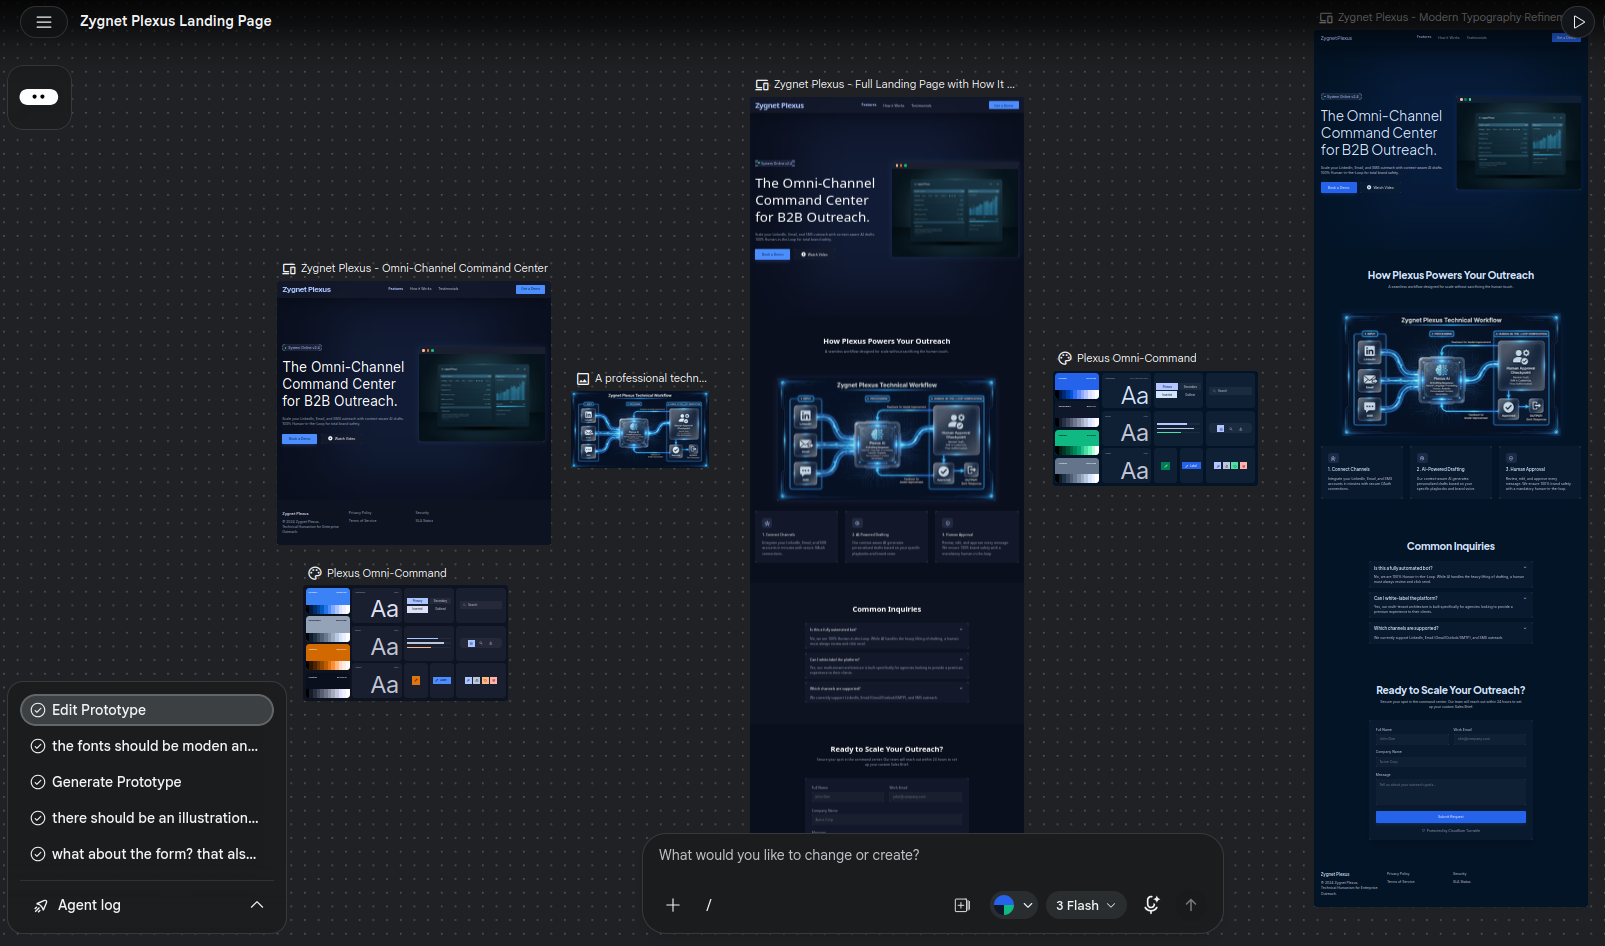
Task: Click the workflow diagram in Modern Typography frame
Action: pyautogui.click(x=1451, y=375)
